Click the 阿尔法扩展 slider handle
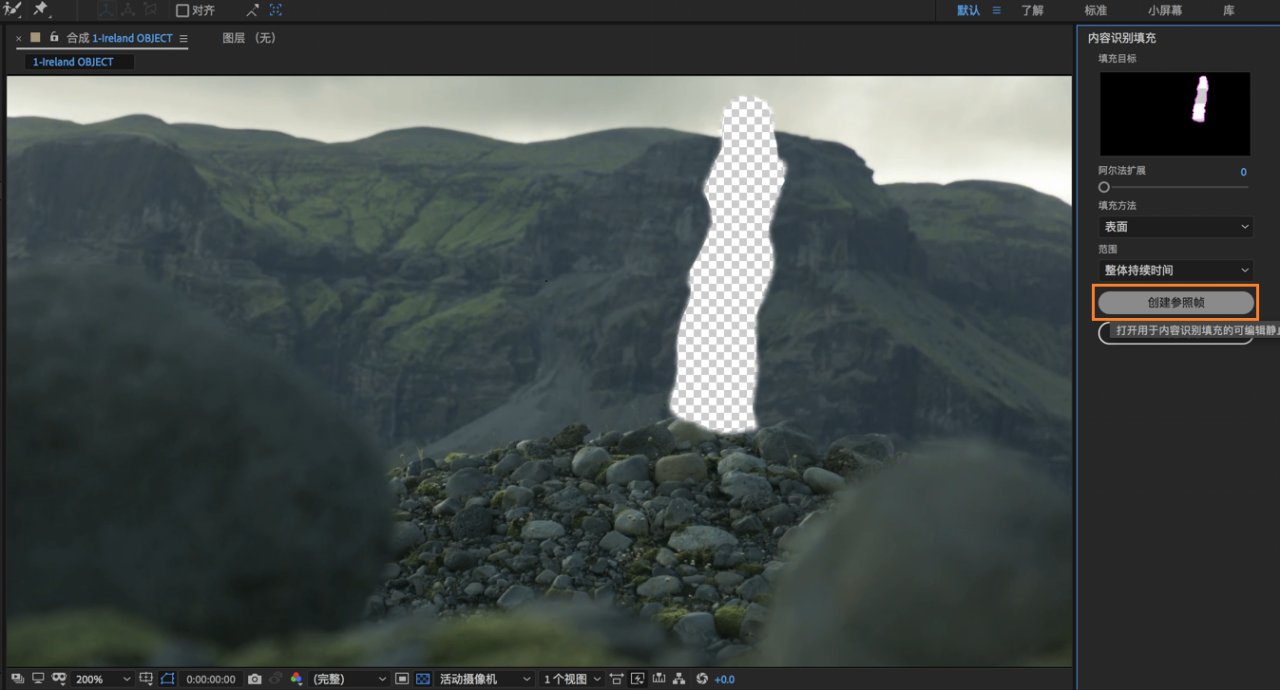Image resolution: width=1280 pixels, height=690 pixels. 1104,187
